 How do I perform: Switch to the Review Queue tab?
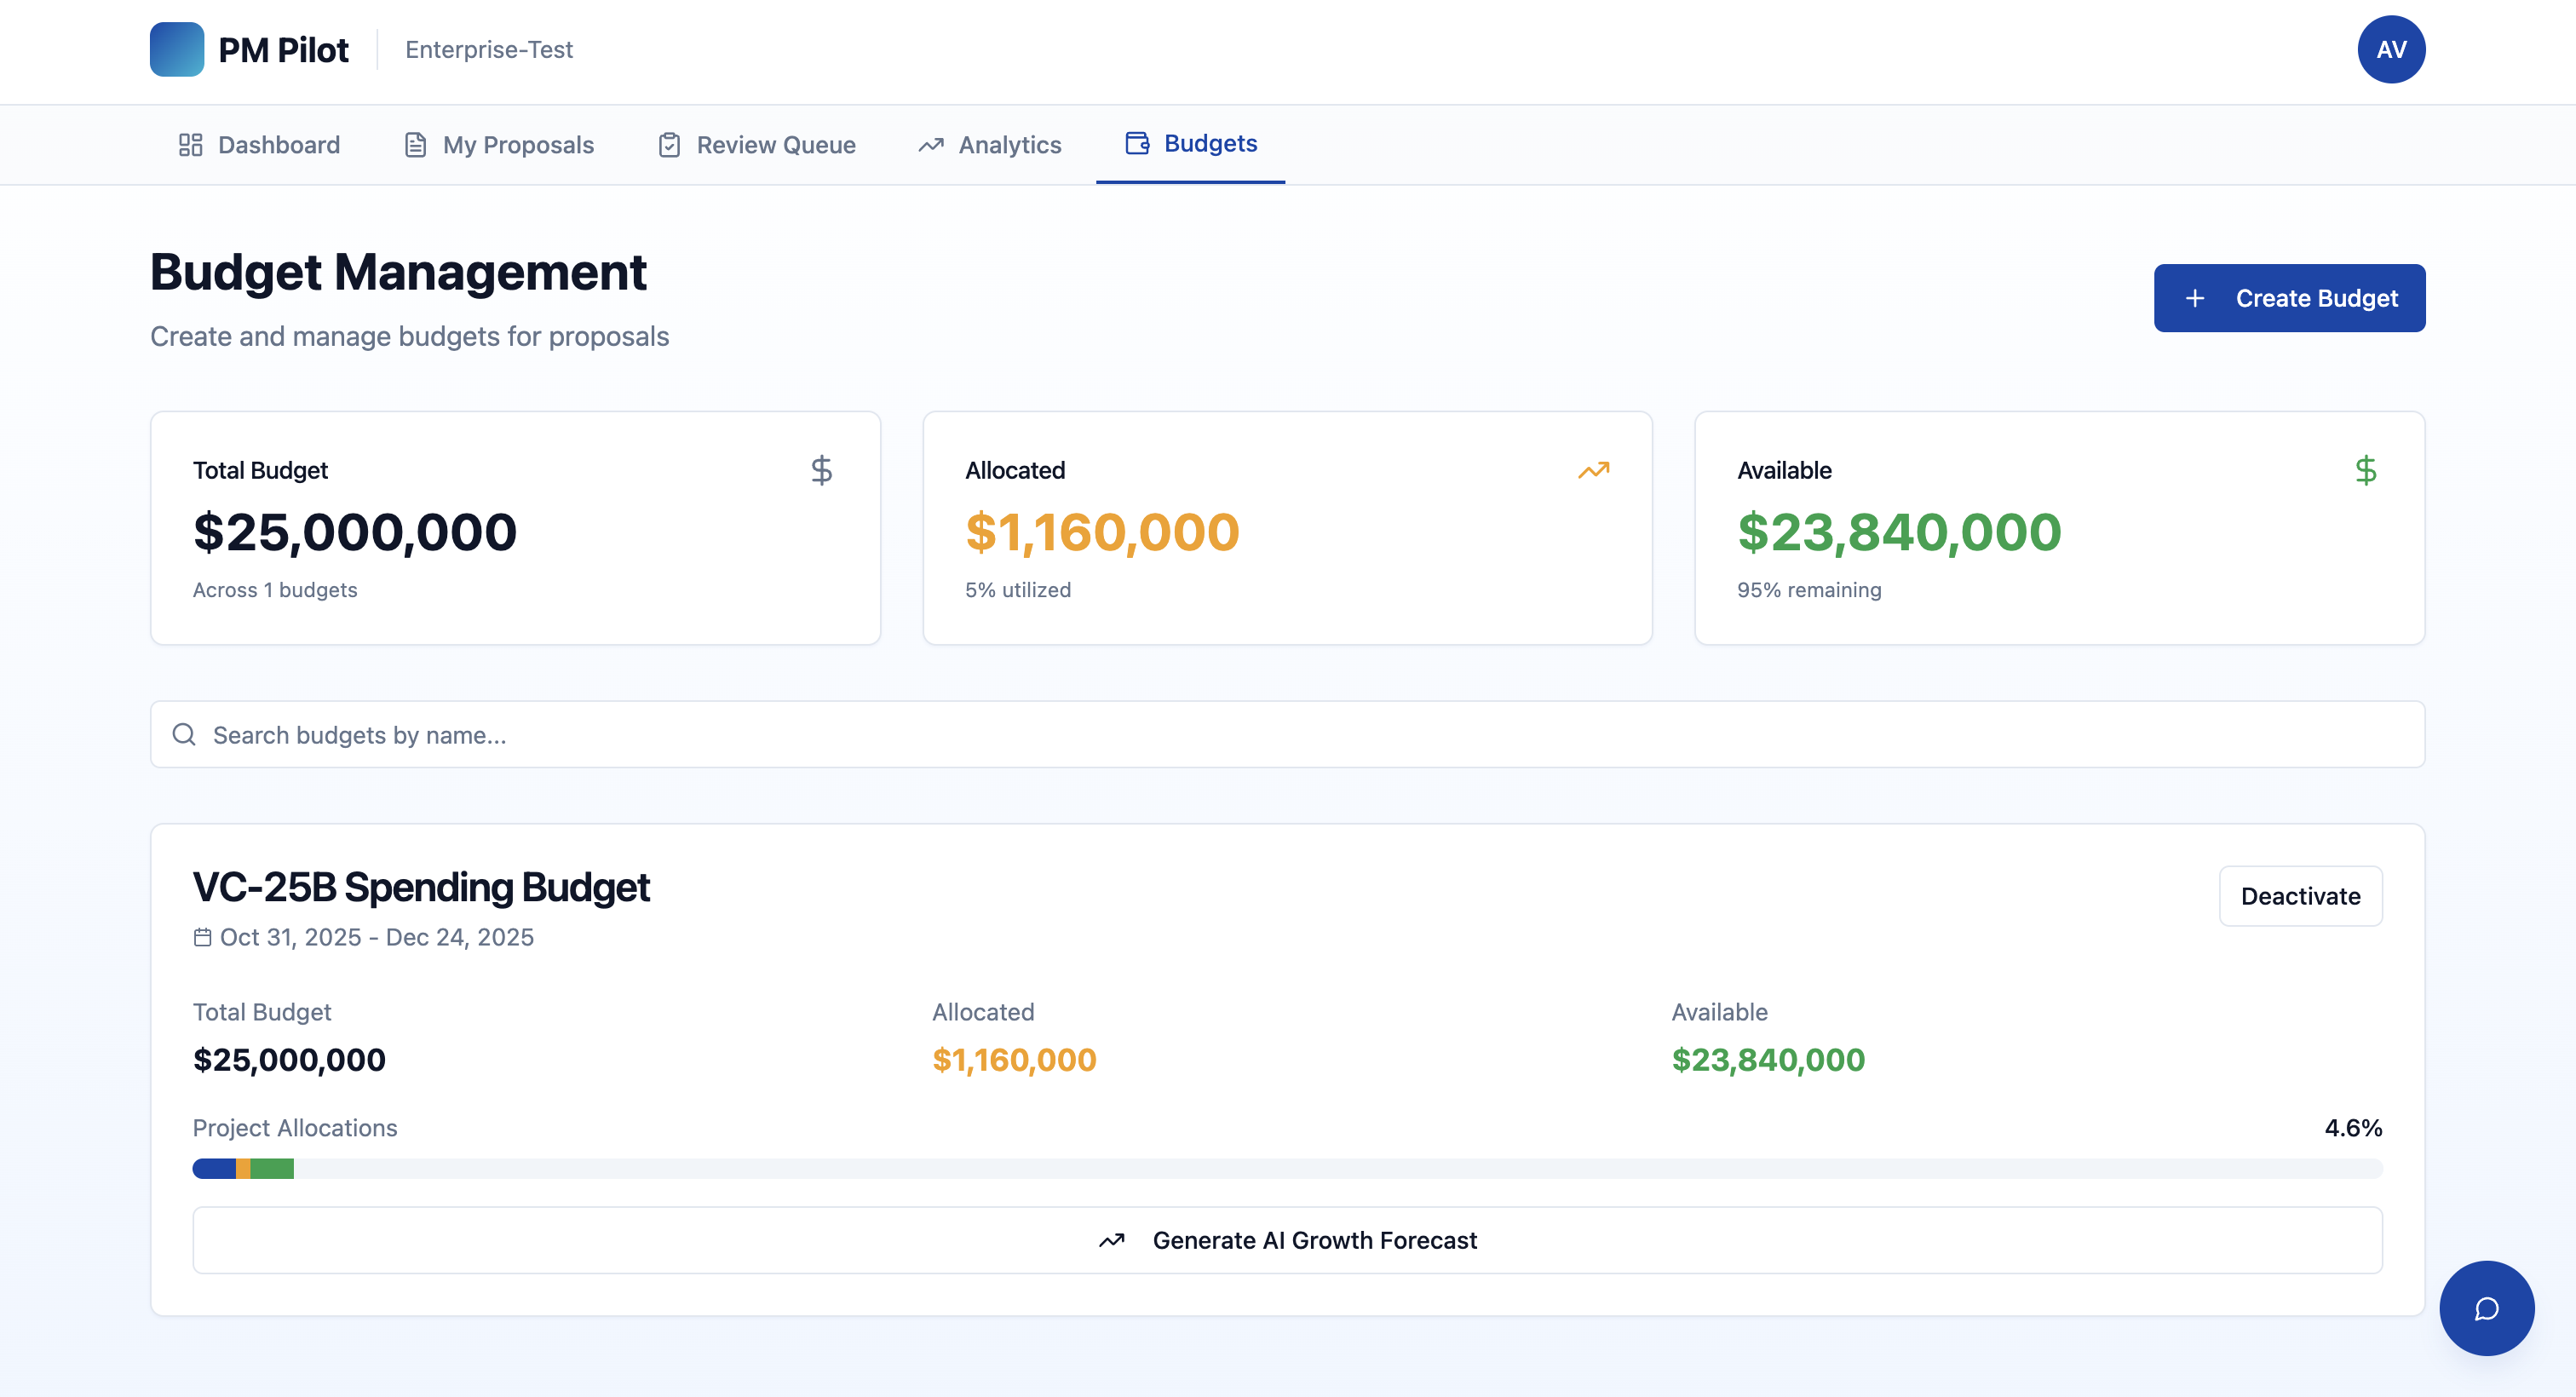(x=757, y=145)
